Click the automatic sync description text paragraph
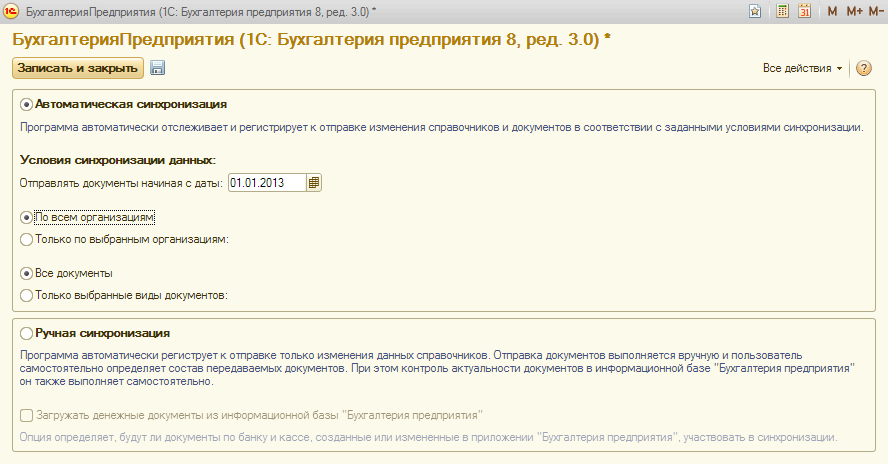888x464 pixels. pyautogui.click(x=442, y=127)
